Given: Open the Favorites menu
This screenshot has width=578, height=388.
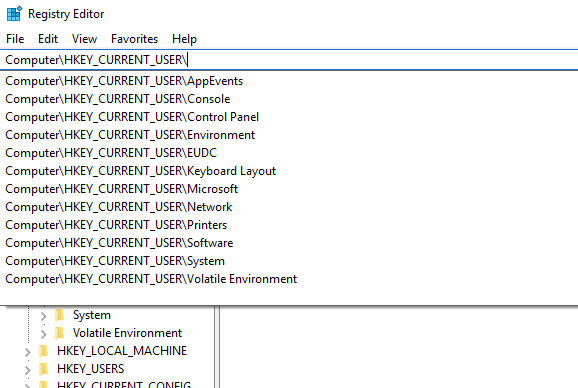Looking at the screenshot, I should tap(134, 39).
